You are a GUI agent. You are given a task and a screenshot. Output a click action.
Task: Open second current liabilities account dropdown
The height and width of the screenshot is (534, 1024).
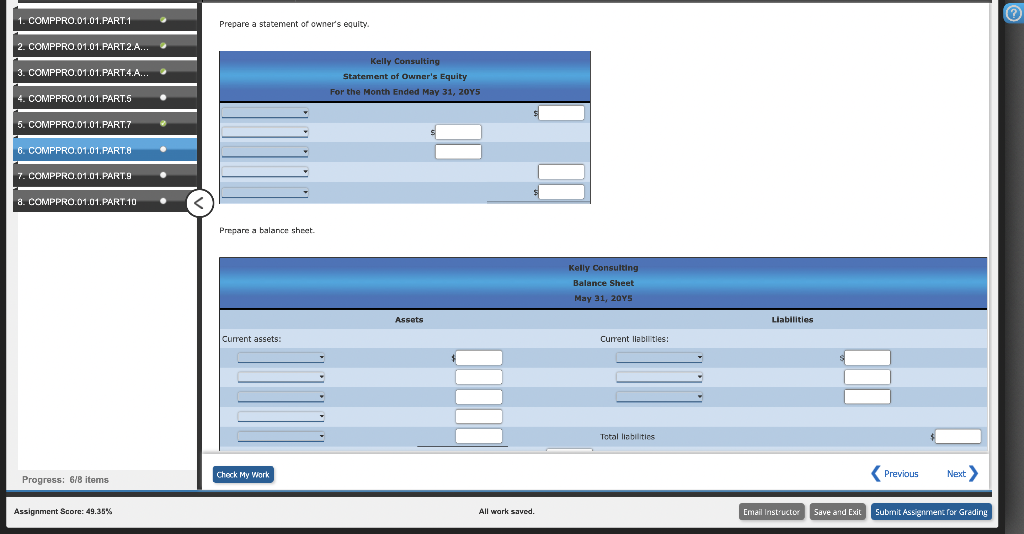[660, 377]
